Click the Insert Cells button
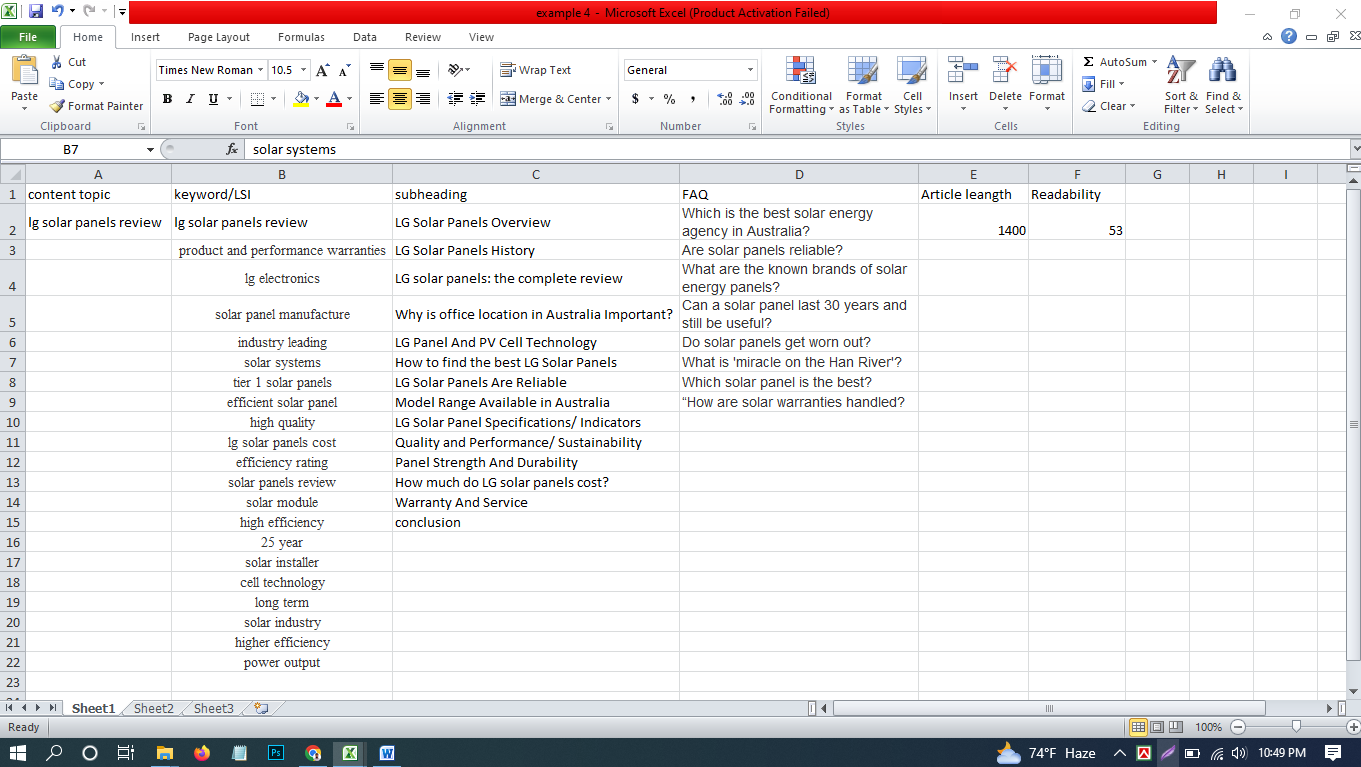1361x767 pixels. tap(962, 86)
